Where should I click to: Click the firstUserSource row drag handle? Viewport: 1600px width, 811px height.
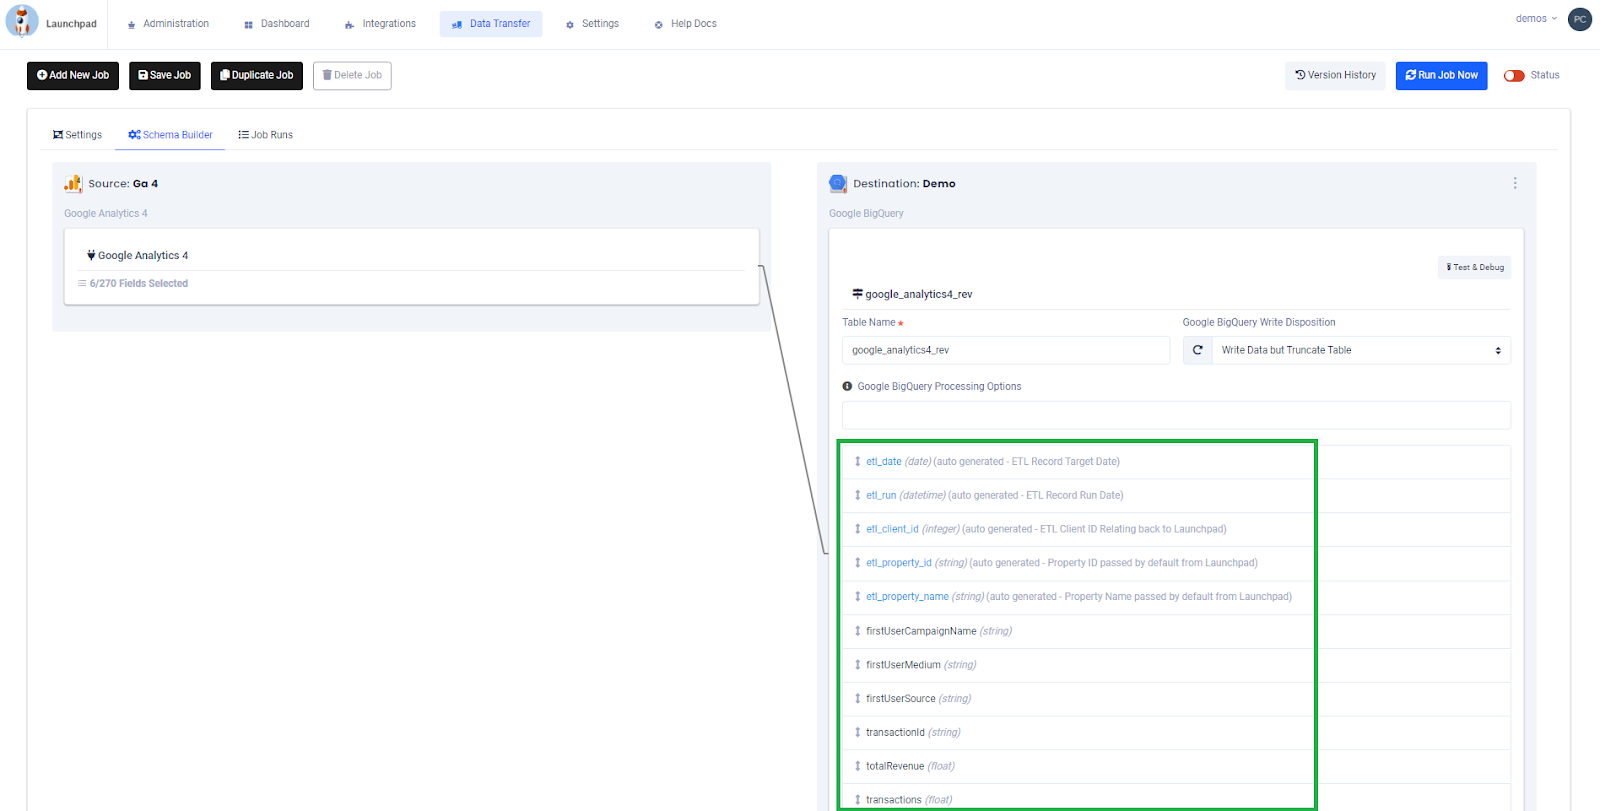[x=857, y=699]
